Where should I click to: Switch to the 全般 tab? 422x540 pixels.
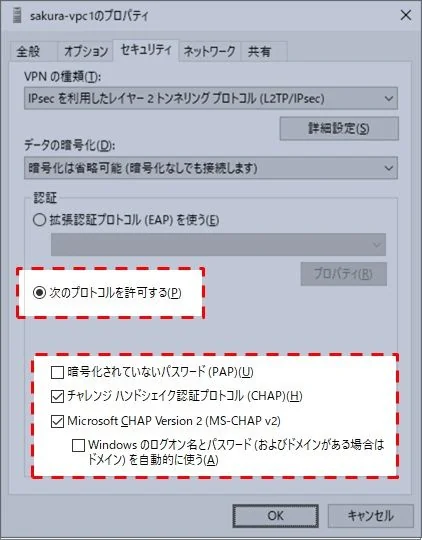pyautogui.click(x=28, y=52)
